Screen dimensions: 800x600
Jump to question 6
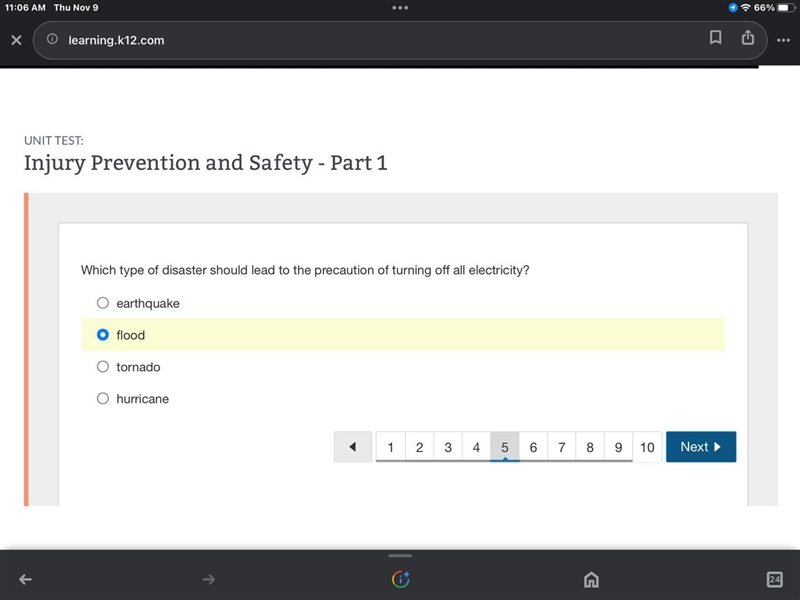tap(533, 447)
